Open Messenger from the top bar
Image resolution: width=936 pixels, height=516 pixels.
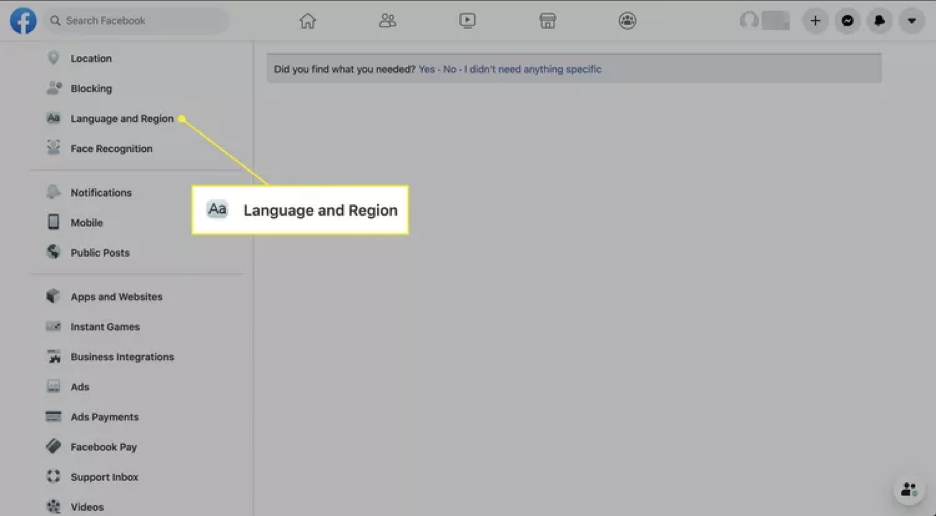847,20
